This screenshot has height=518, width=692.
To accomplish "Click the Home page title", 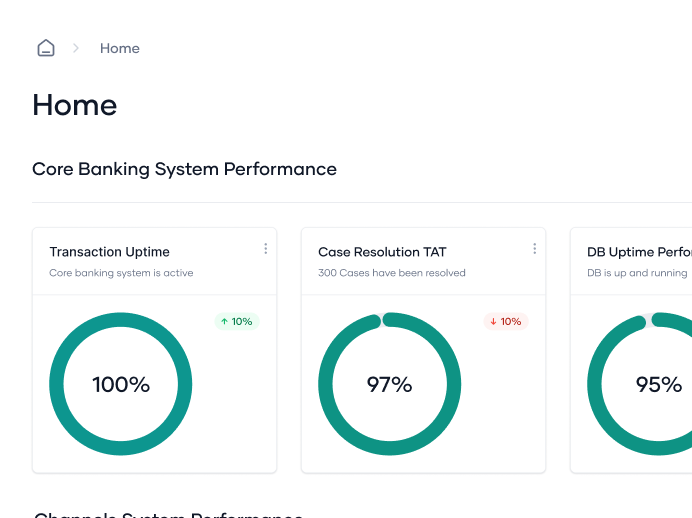I will 75,105.
